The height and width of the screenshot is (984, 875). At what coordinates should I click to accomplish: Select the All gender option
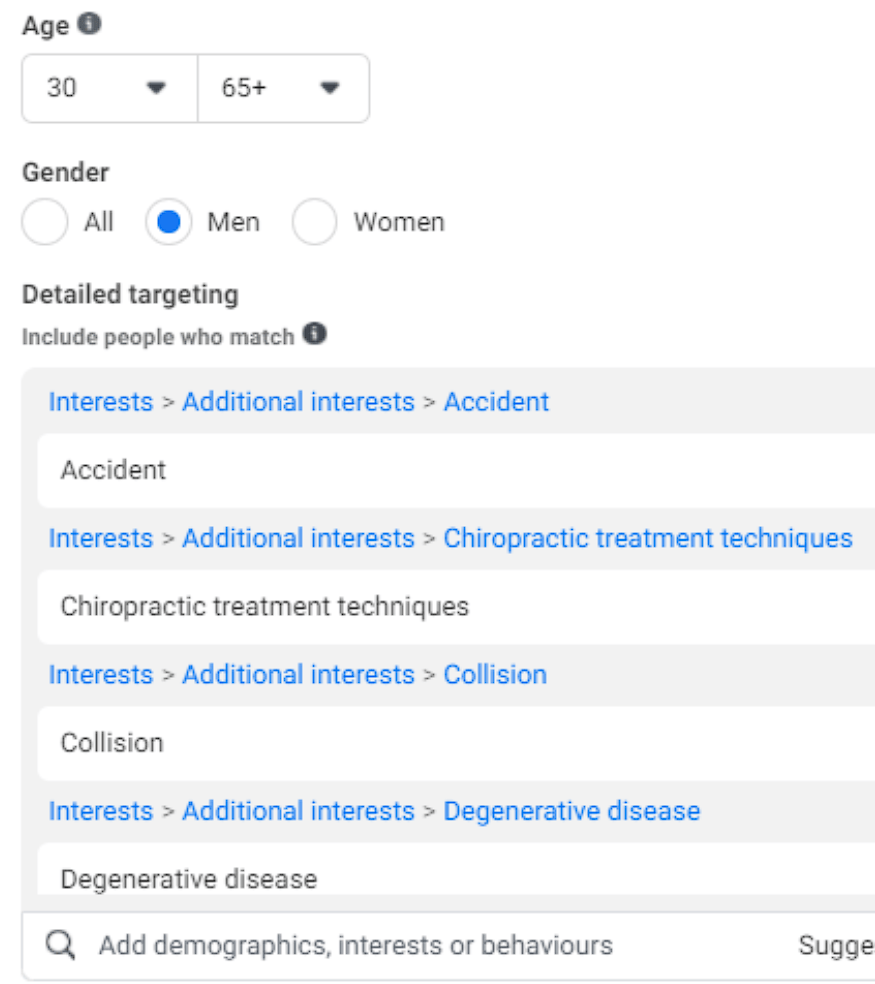pos(45,222)
